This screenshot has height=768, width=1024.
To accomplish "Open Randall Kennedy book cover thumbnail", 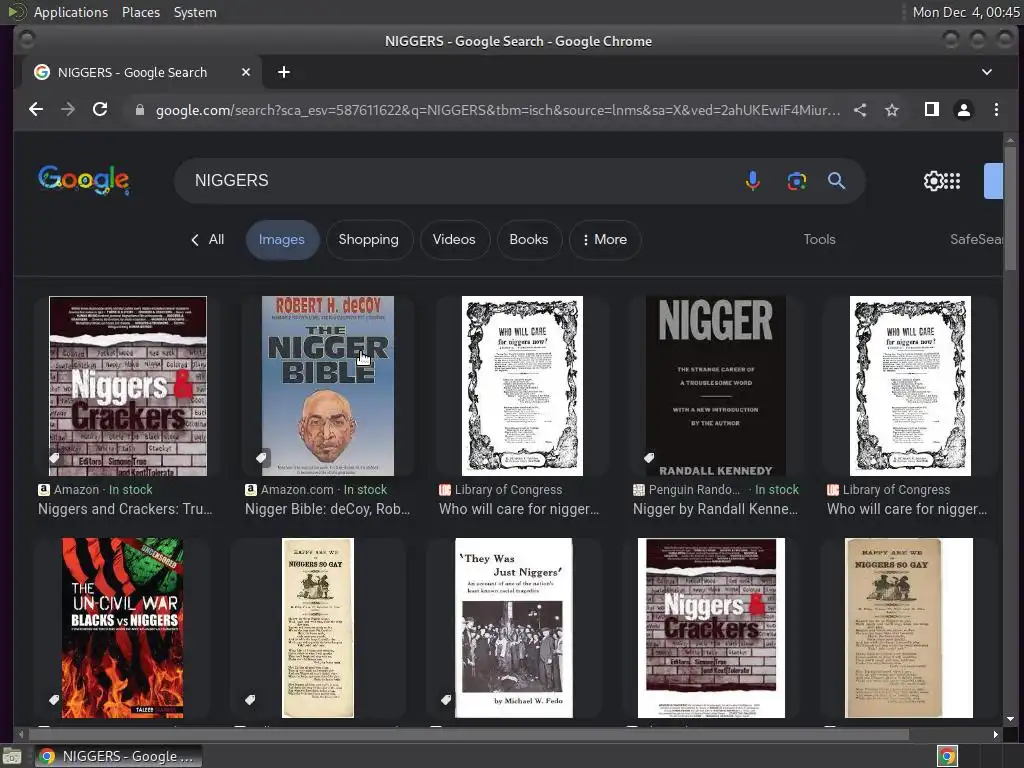I will [x=716, y=386].
